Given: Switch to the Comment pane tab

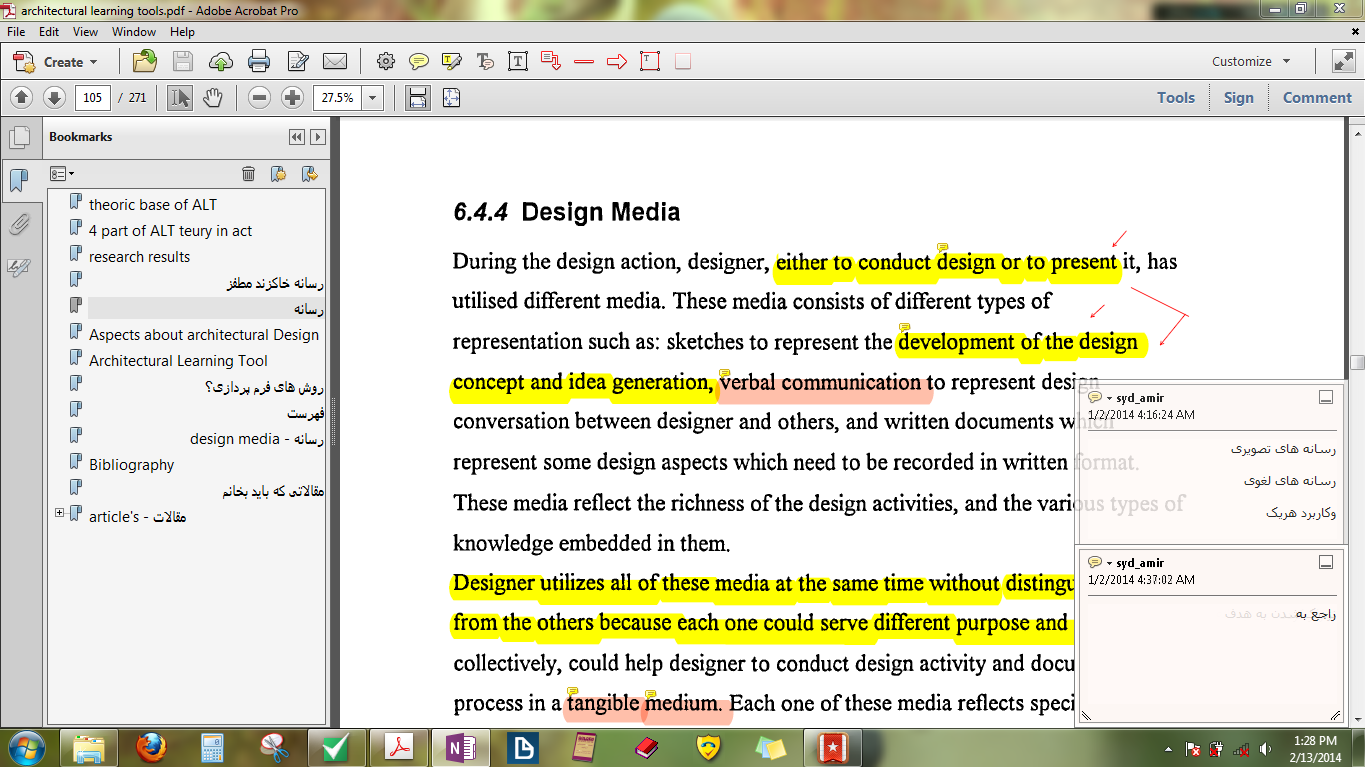Looking at the screenshot, I should pos(1316,98).
